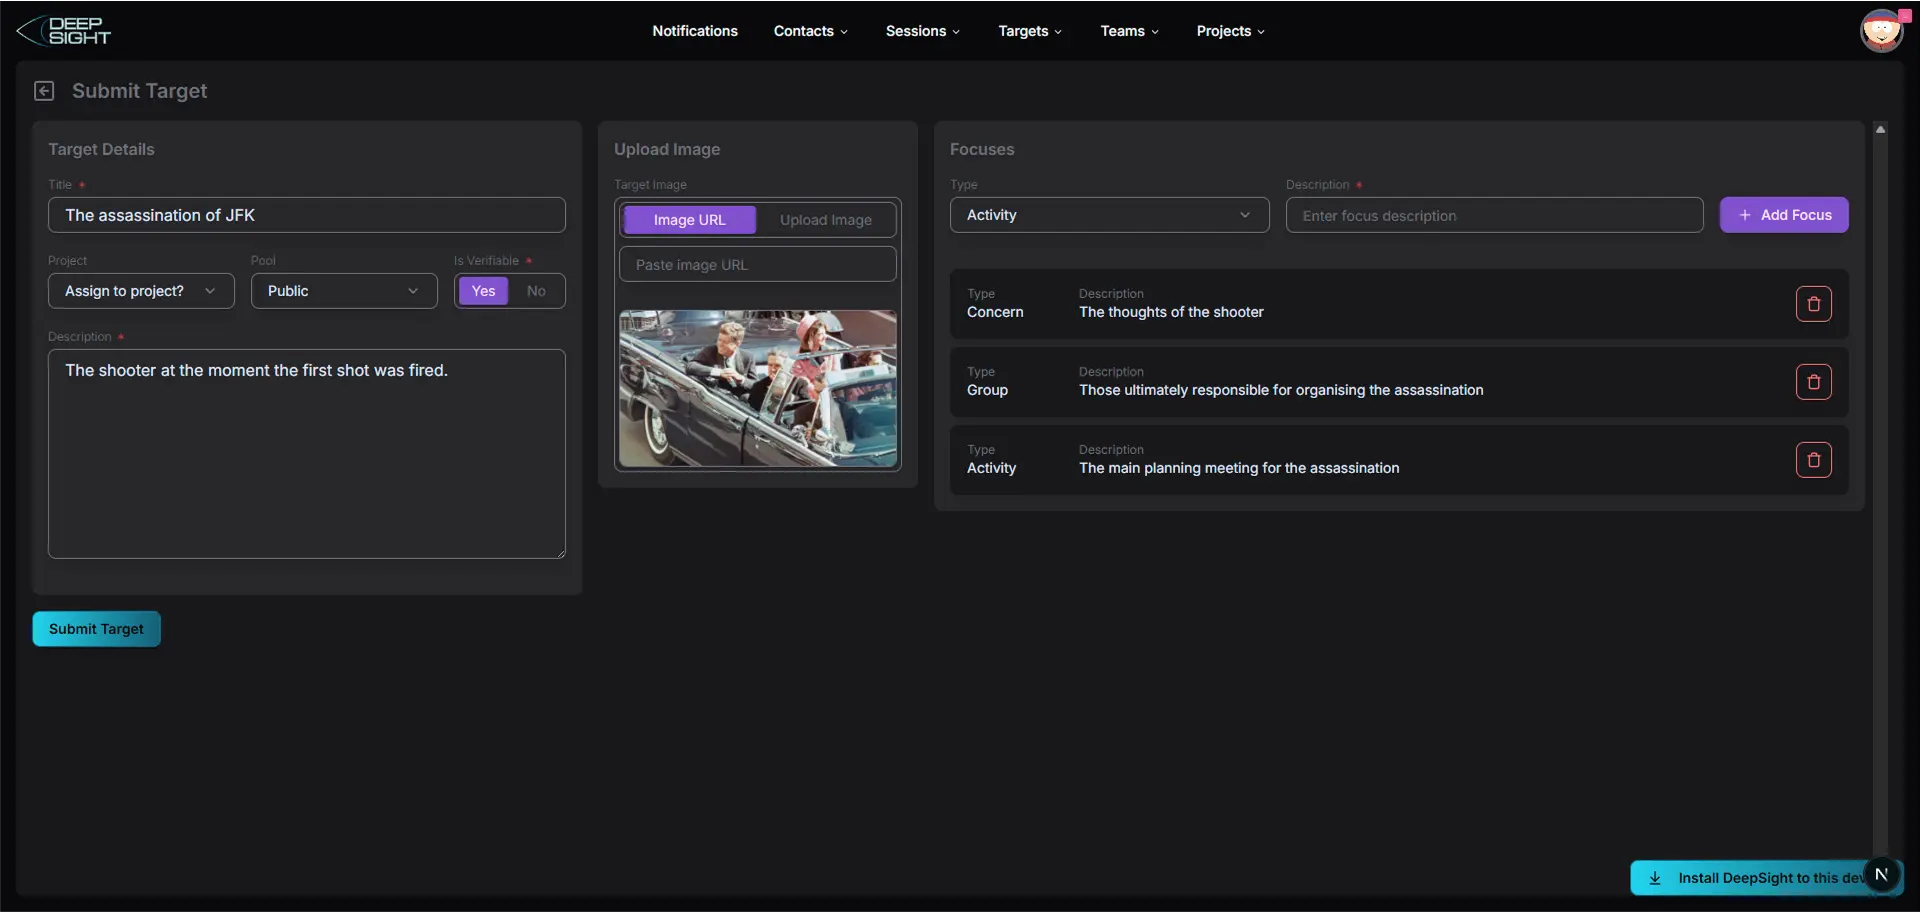Expand the Projects menu

point(1230,31)
